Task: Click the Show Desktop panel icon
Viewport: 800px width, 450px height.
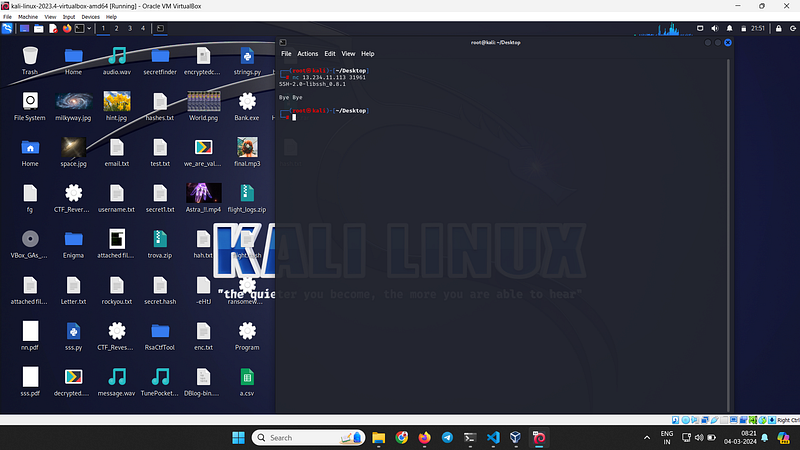Action: tap(24, 29)
